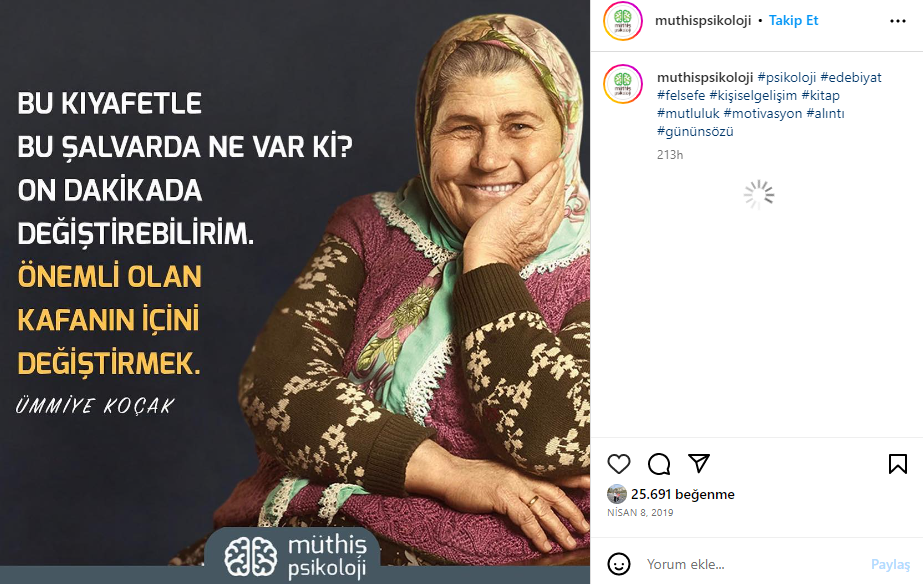Image resolution: width=923 pixels, height=584 pixels.
Task: Open the emoji picker smiley icon
Action: click(619, 564)
